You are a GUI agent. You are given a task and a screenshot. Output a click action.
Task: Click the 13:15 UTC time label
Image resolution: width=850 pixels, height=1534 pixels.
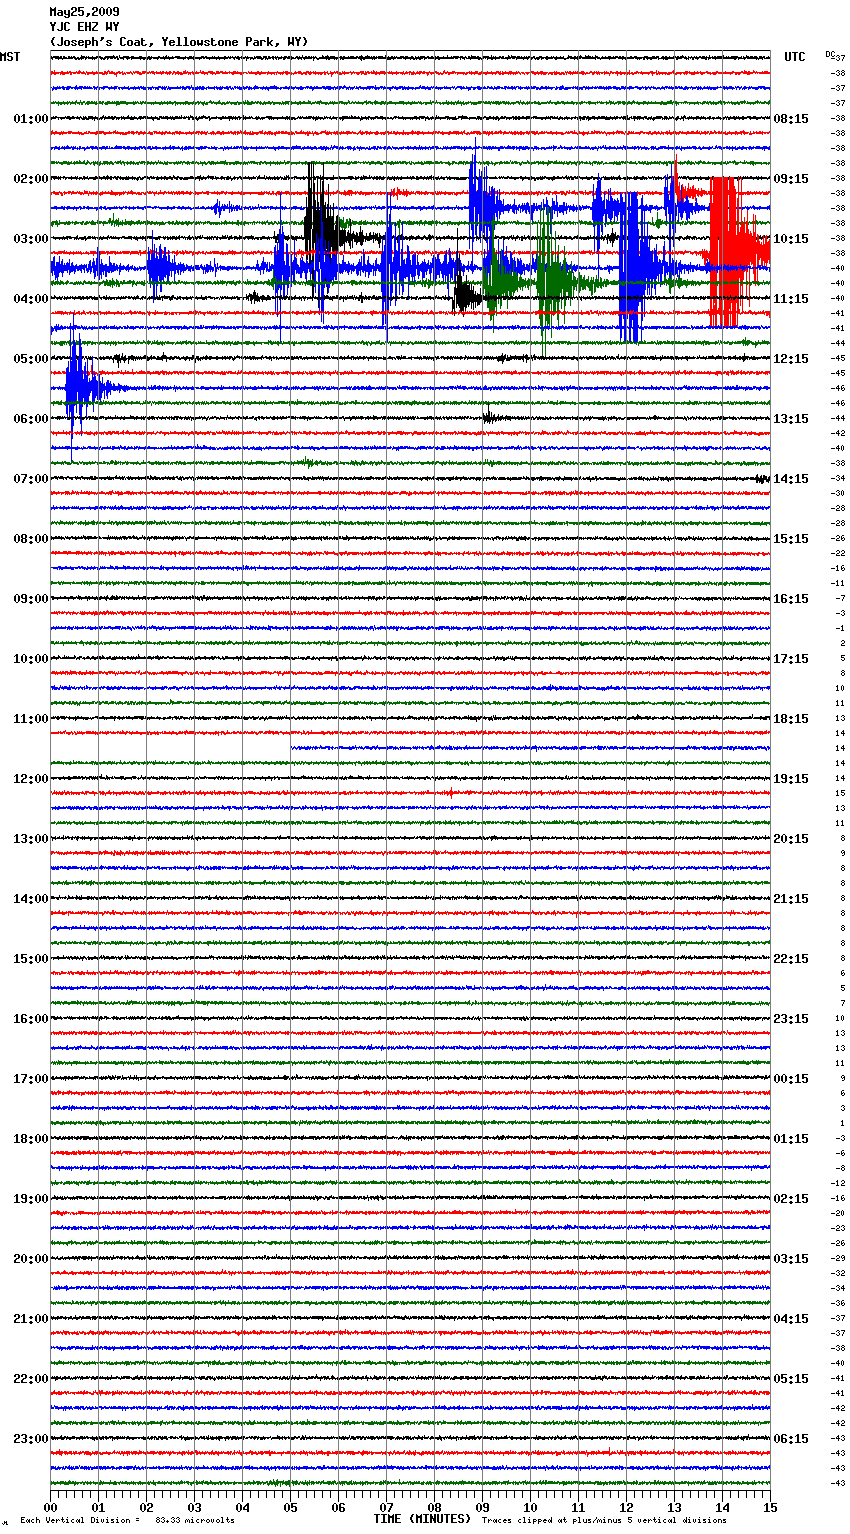pyautogui.click(x=791, y=419)
